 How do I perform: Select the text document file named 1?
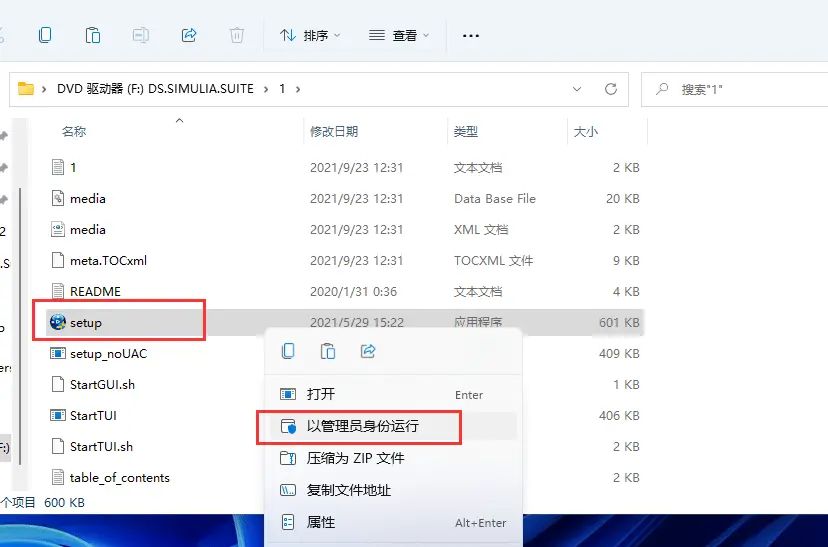(x=73, y=167)
